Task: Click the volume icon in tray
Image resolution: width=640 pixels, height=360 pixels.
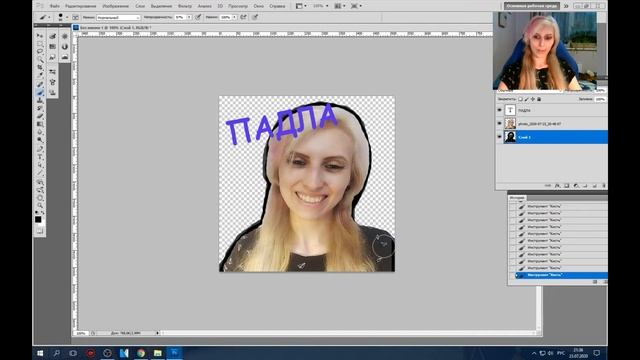Action: tap(550, 353)
